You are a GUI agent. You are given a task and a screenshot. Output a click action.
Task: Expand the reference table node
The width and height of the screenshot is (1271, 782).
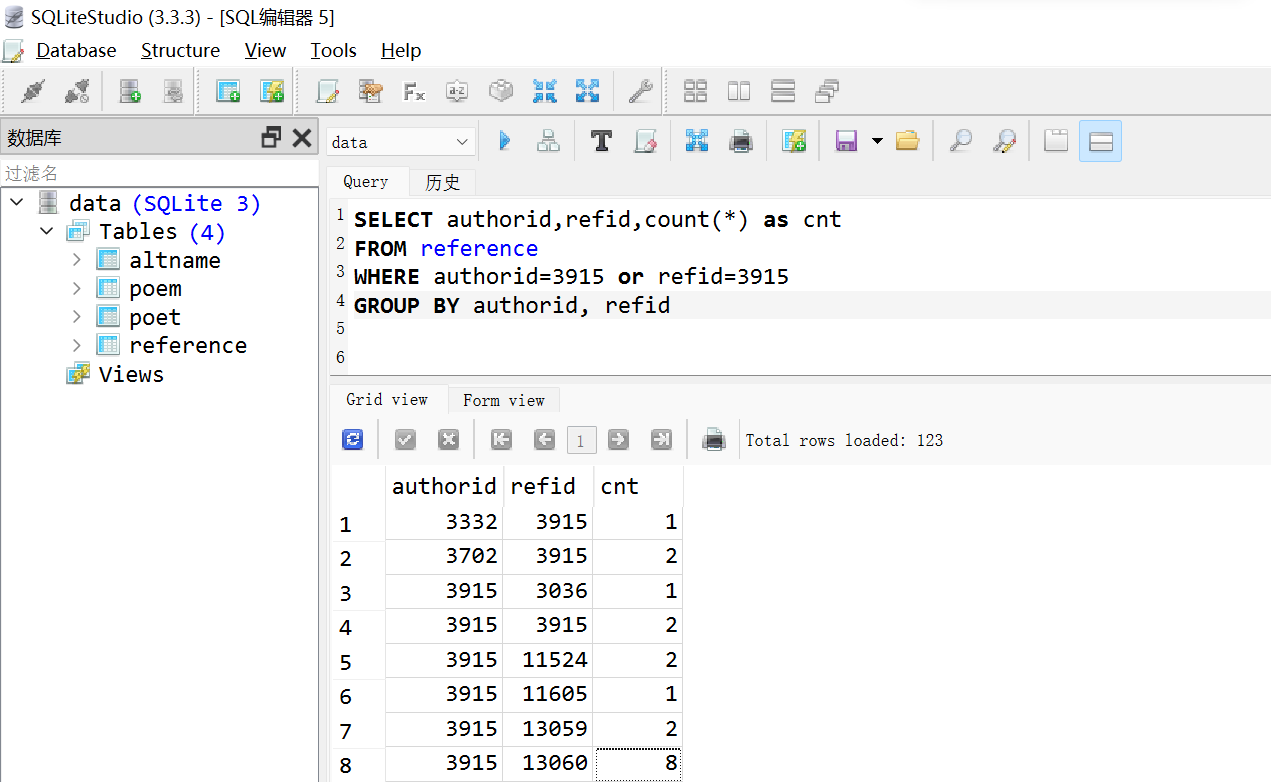click(x=77, y=345)
